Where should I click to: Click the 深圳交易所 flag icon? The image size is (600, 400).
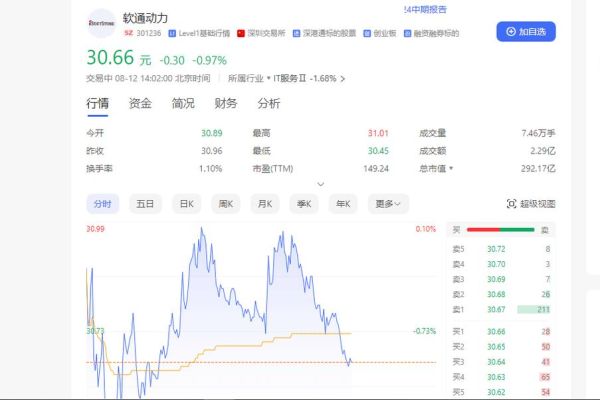(x=241, y=33)
